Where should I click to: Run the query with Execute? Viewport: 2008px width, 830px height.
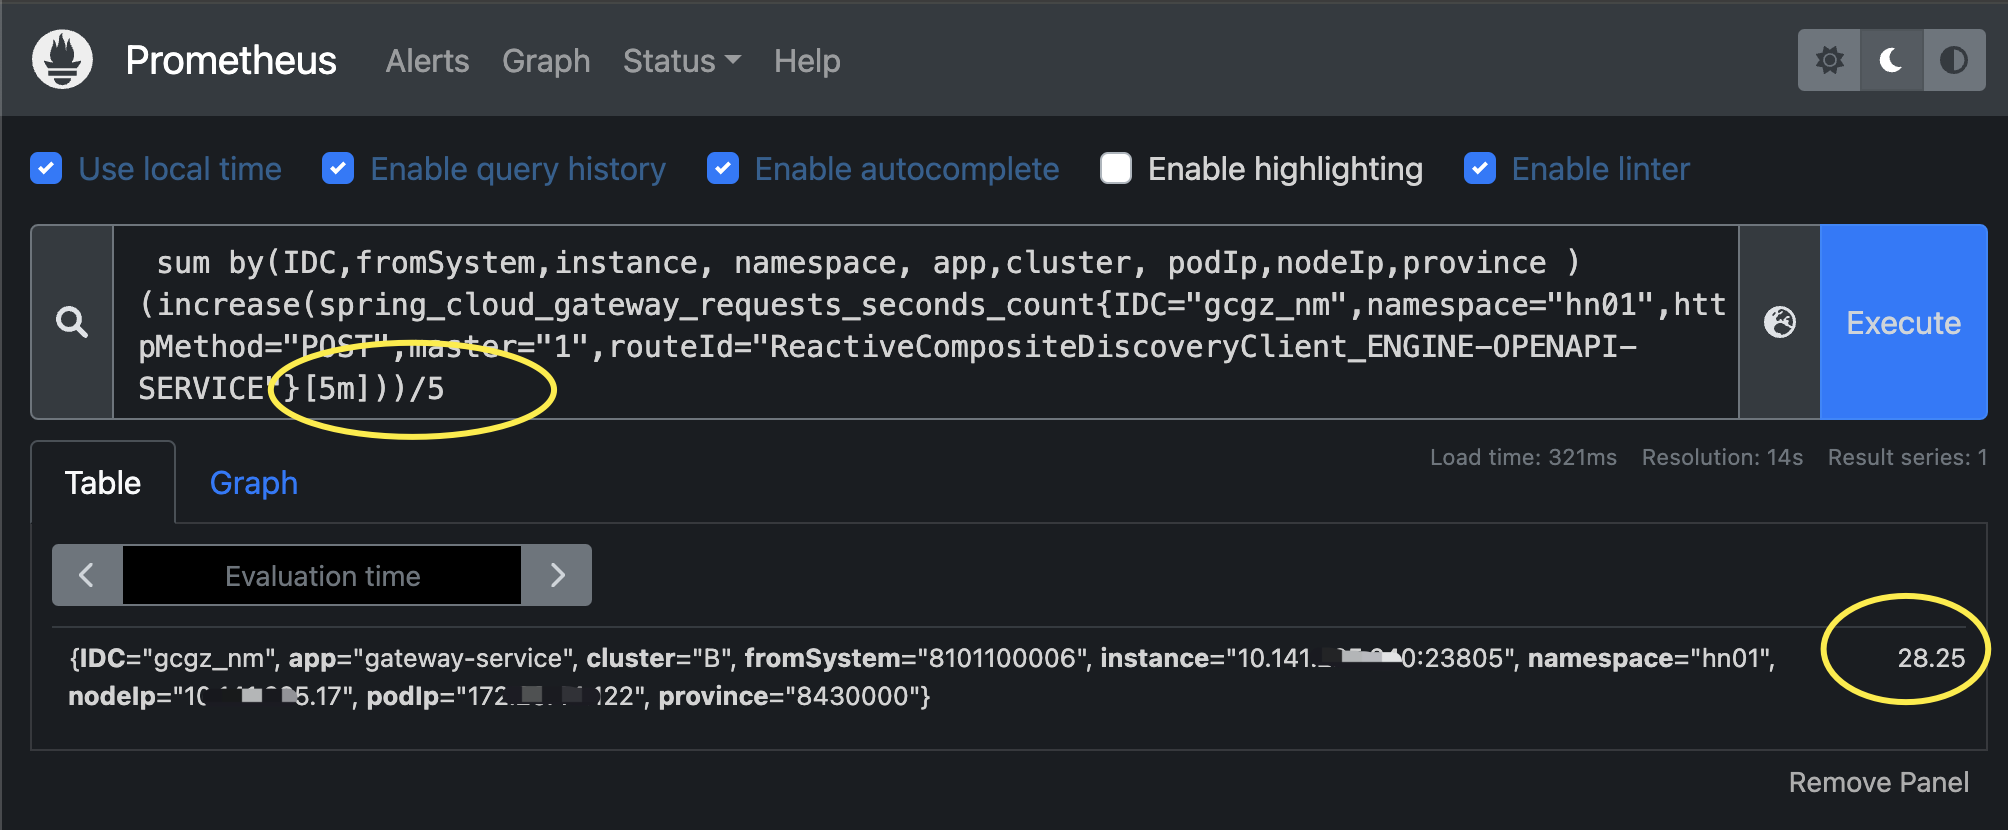[1903, 322]
